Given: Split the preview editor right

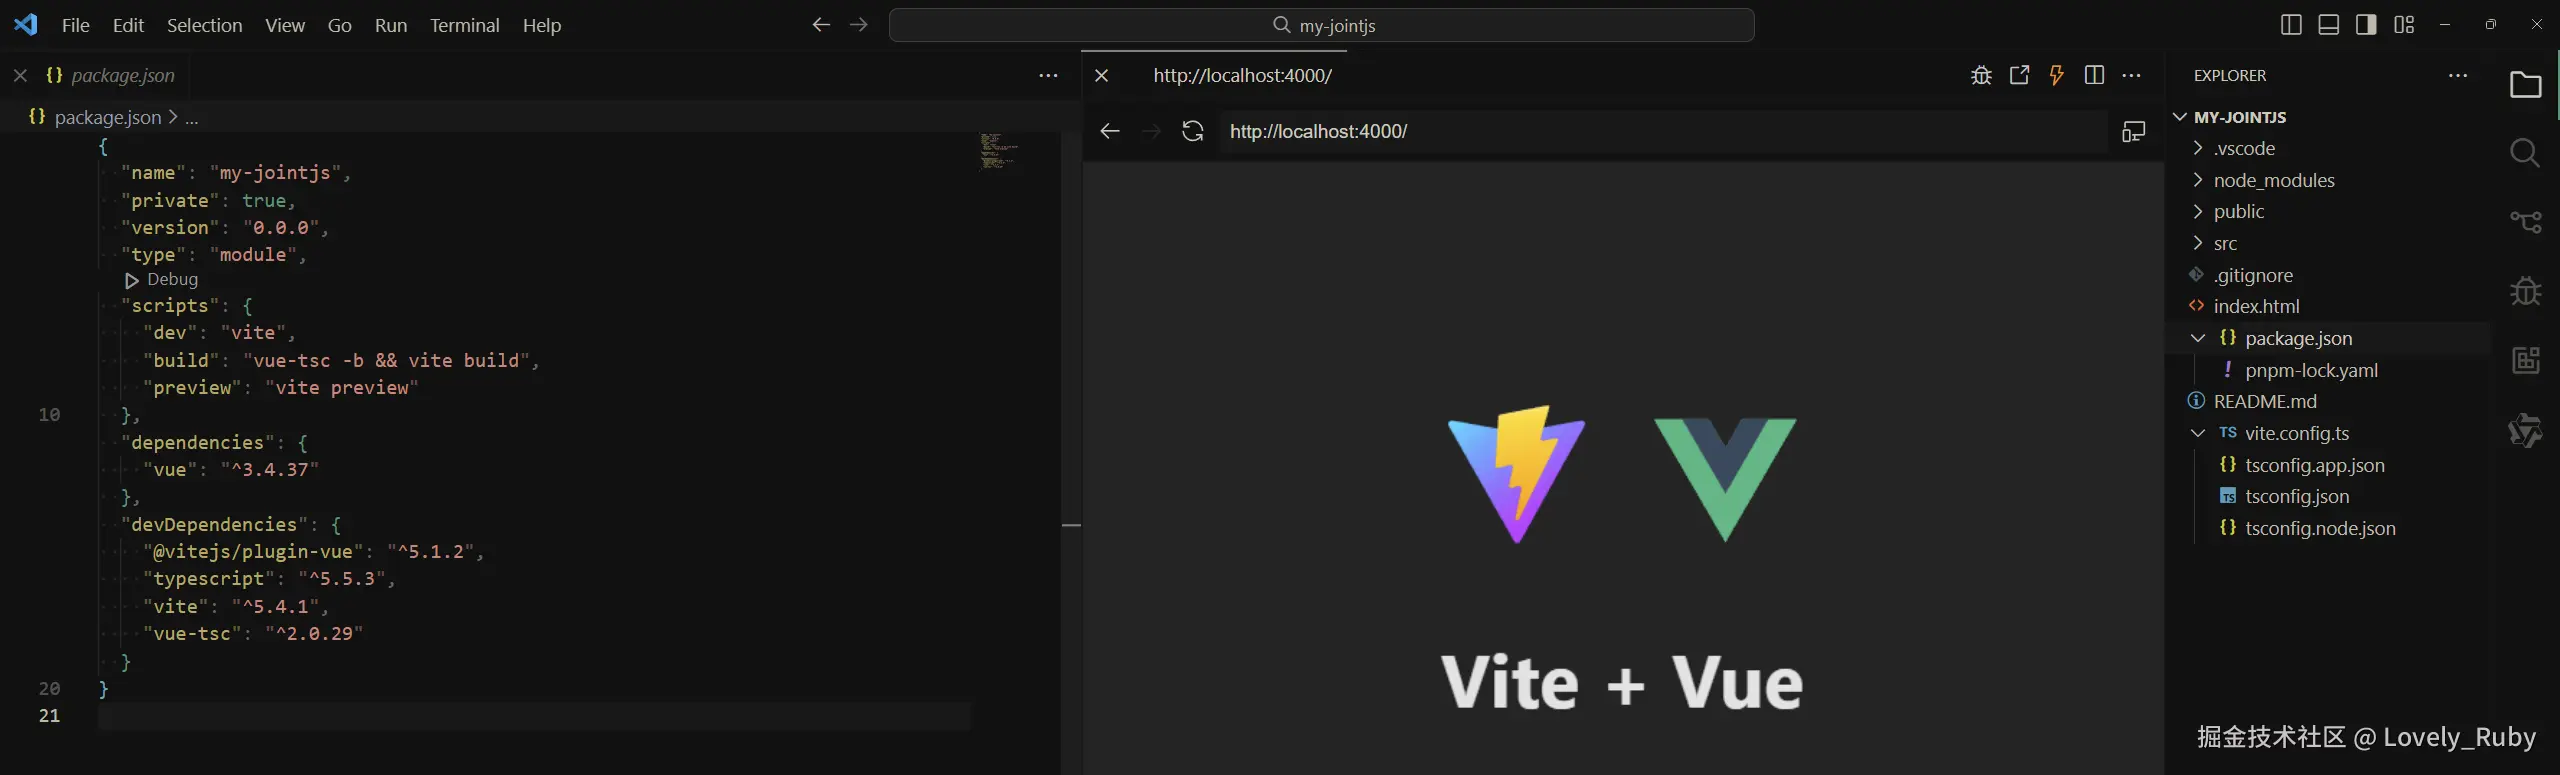Looking at the screenshot, I should pyautogui.click(x=2094, y=75).
